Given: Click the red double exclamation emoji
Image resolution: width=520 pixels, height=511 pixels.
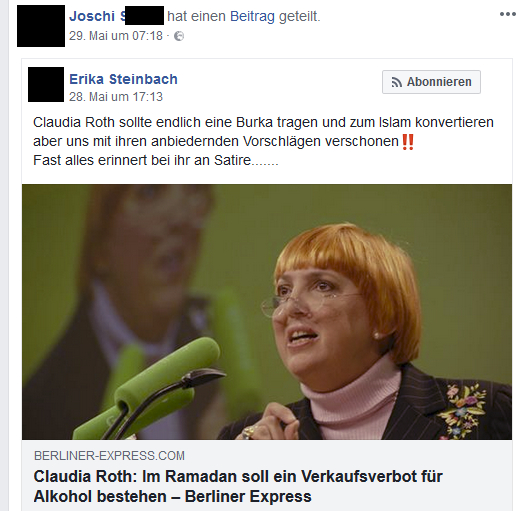Looking at the screenshot, I should point(408,142).
